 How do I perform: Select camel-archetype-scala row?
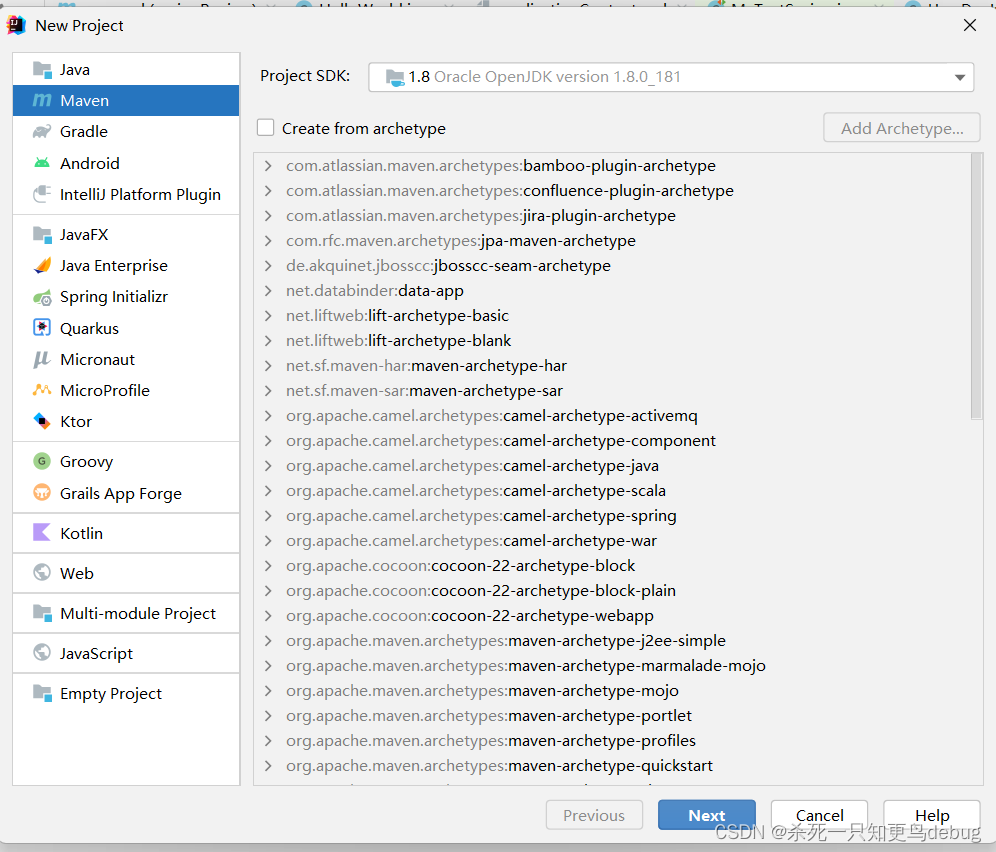click(612, 490)
